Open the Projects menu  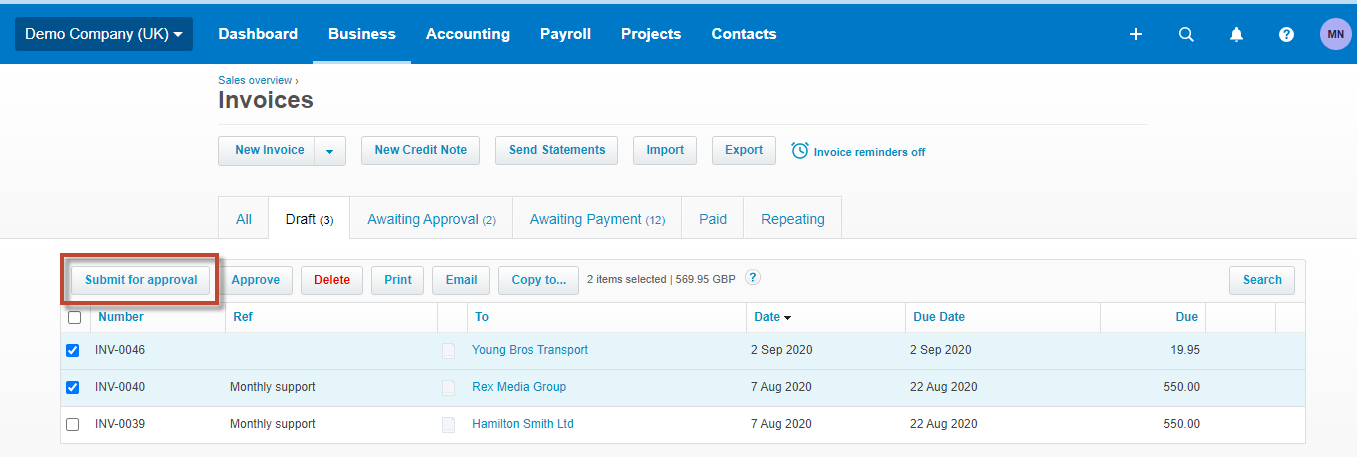pos(651,34)
